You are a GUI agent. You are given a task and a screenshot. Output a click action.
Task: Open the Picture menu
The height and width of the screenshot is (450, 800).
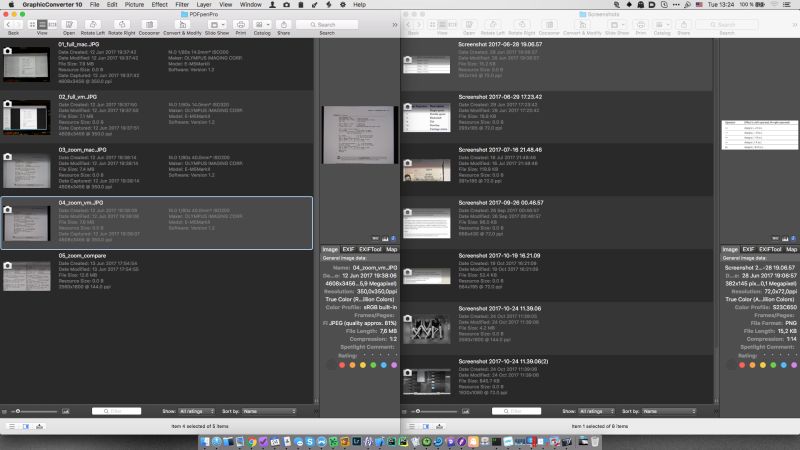pyautogui.click(x=134, y=5)
